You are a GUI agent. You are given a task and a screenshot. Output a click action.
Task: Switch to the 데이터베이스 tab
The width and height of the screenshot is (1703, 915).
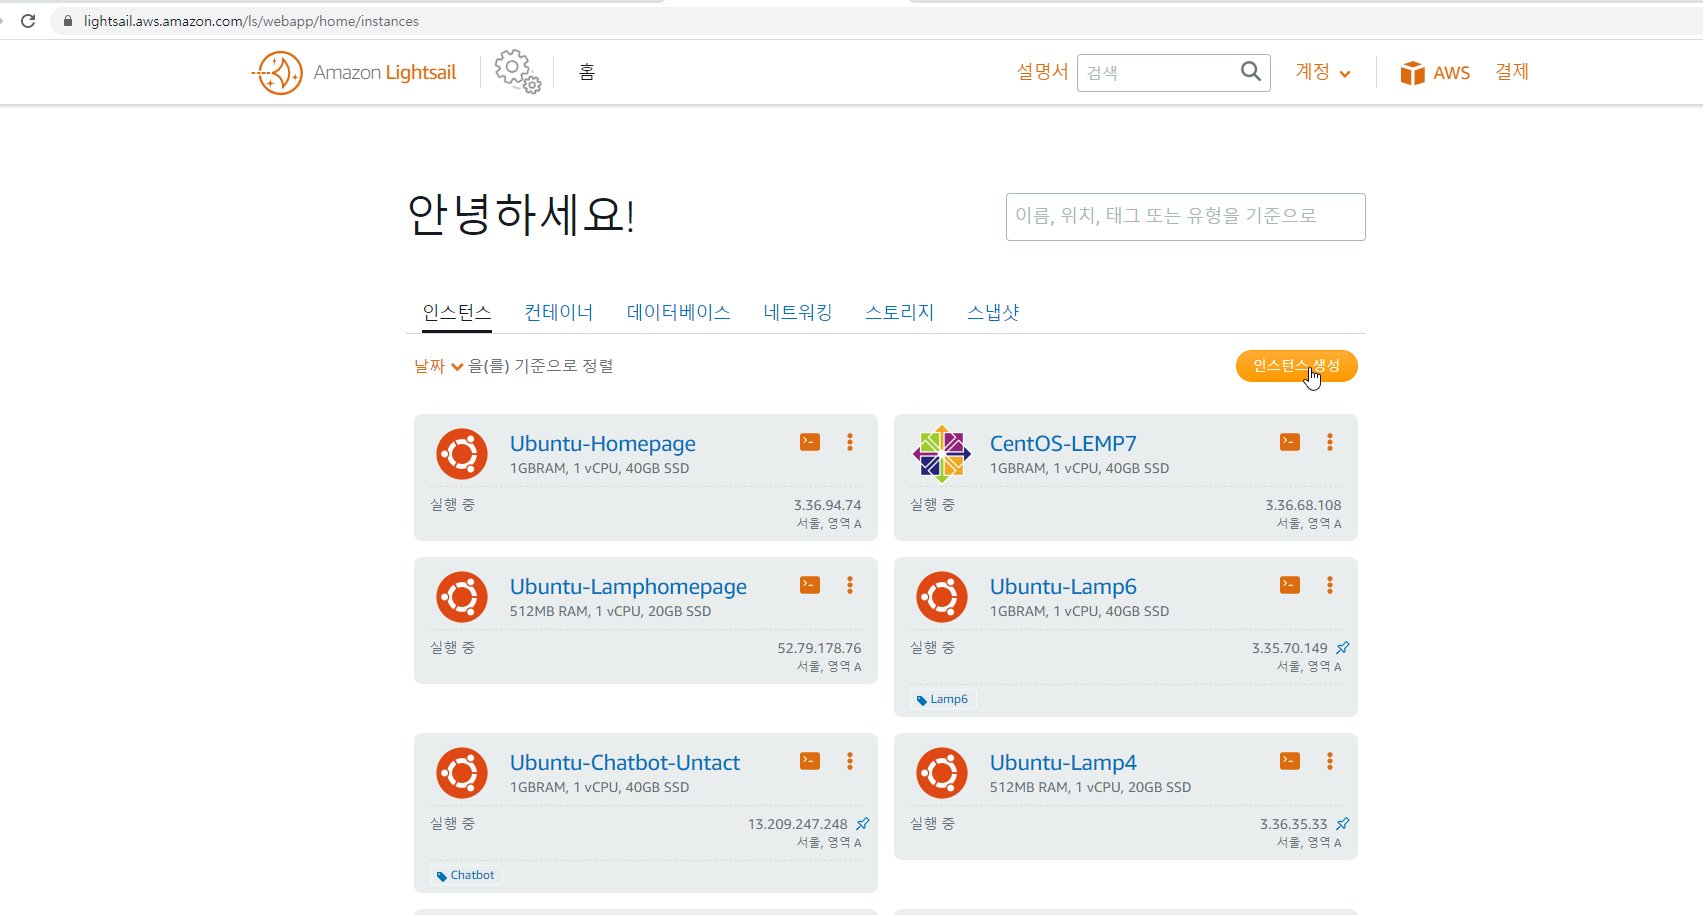point(679,313)
